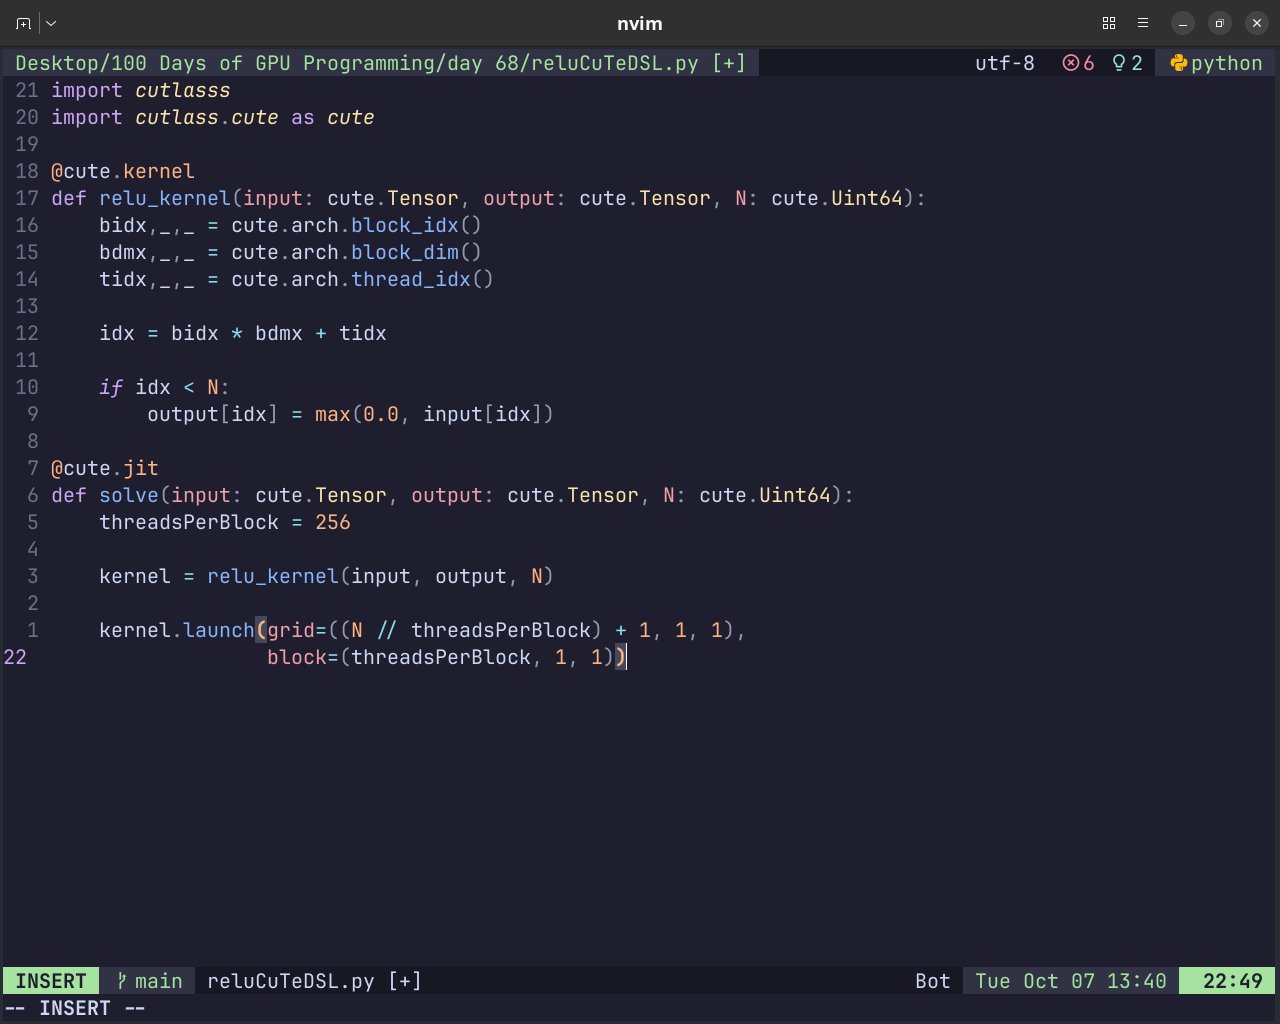Open the tab dropdown chevron in title bar

click(x=52, y=23)
